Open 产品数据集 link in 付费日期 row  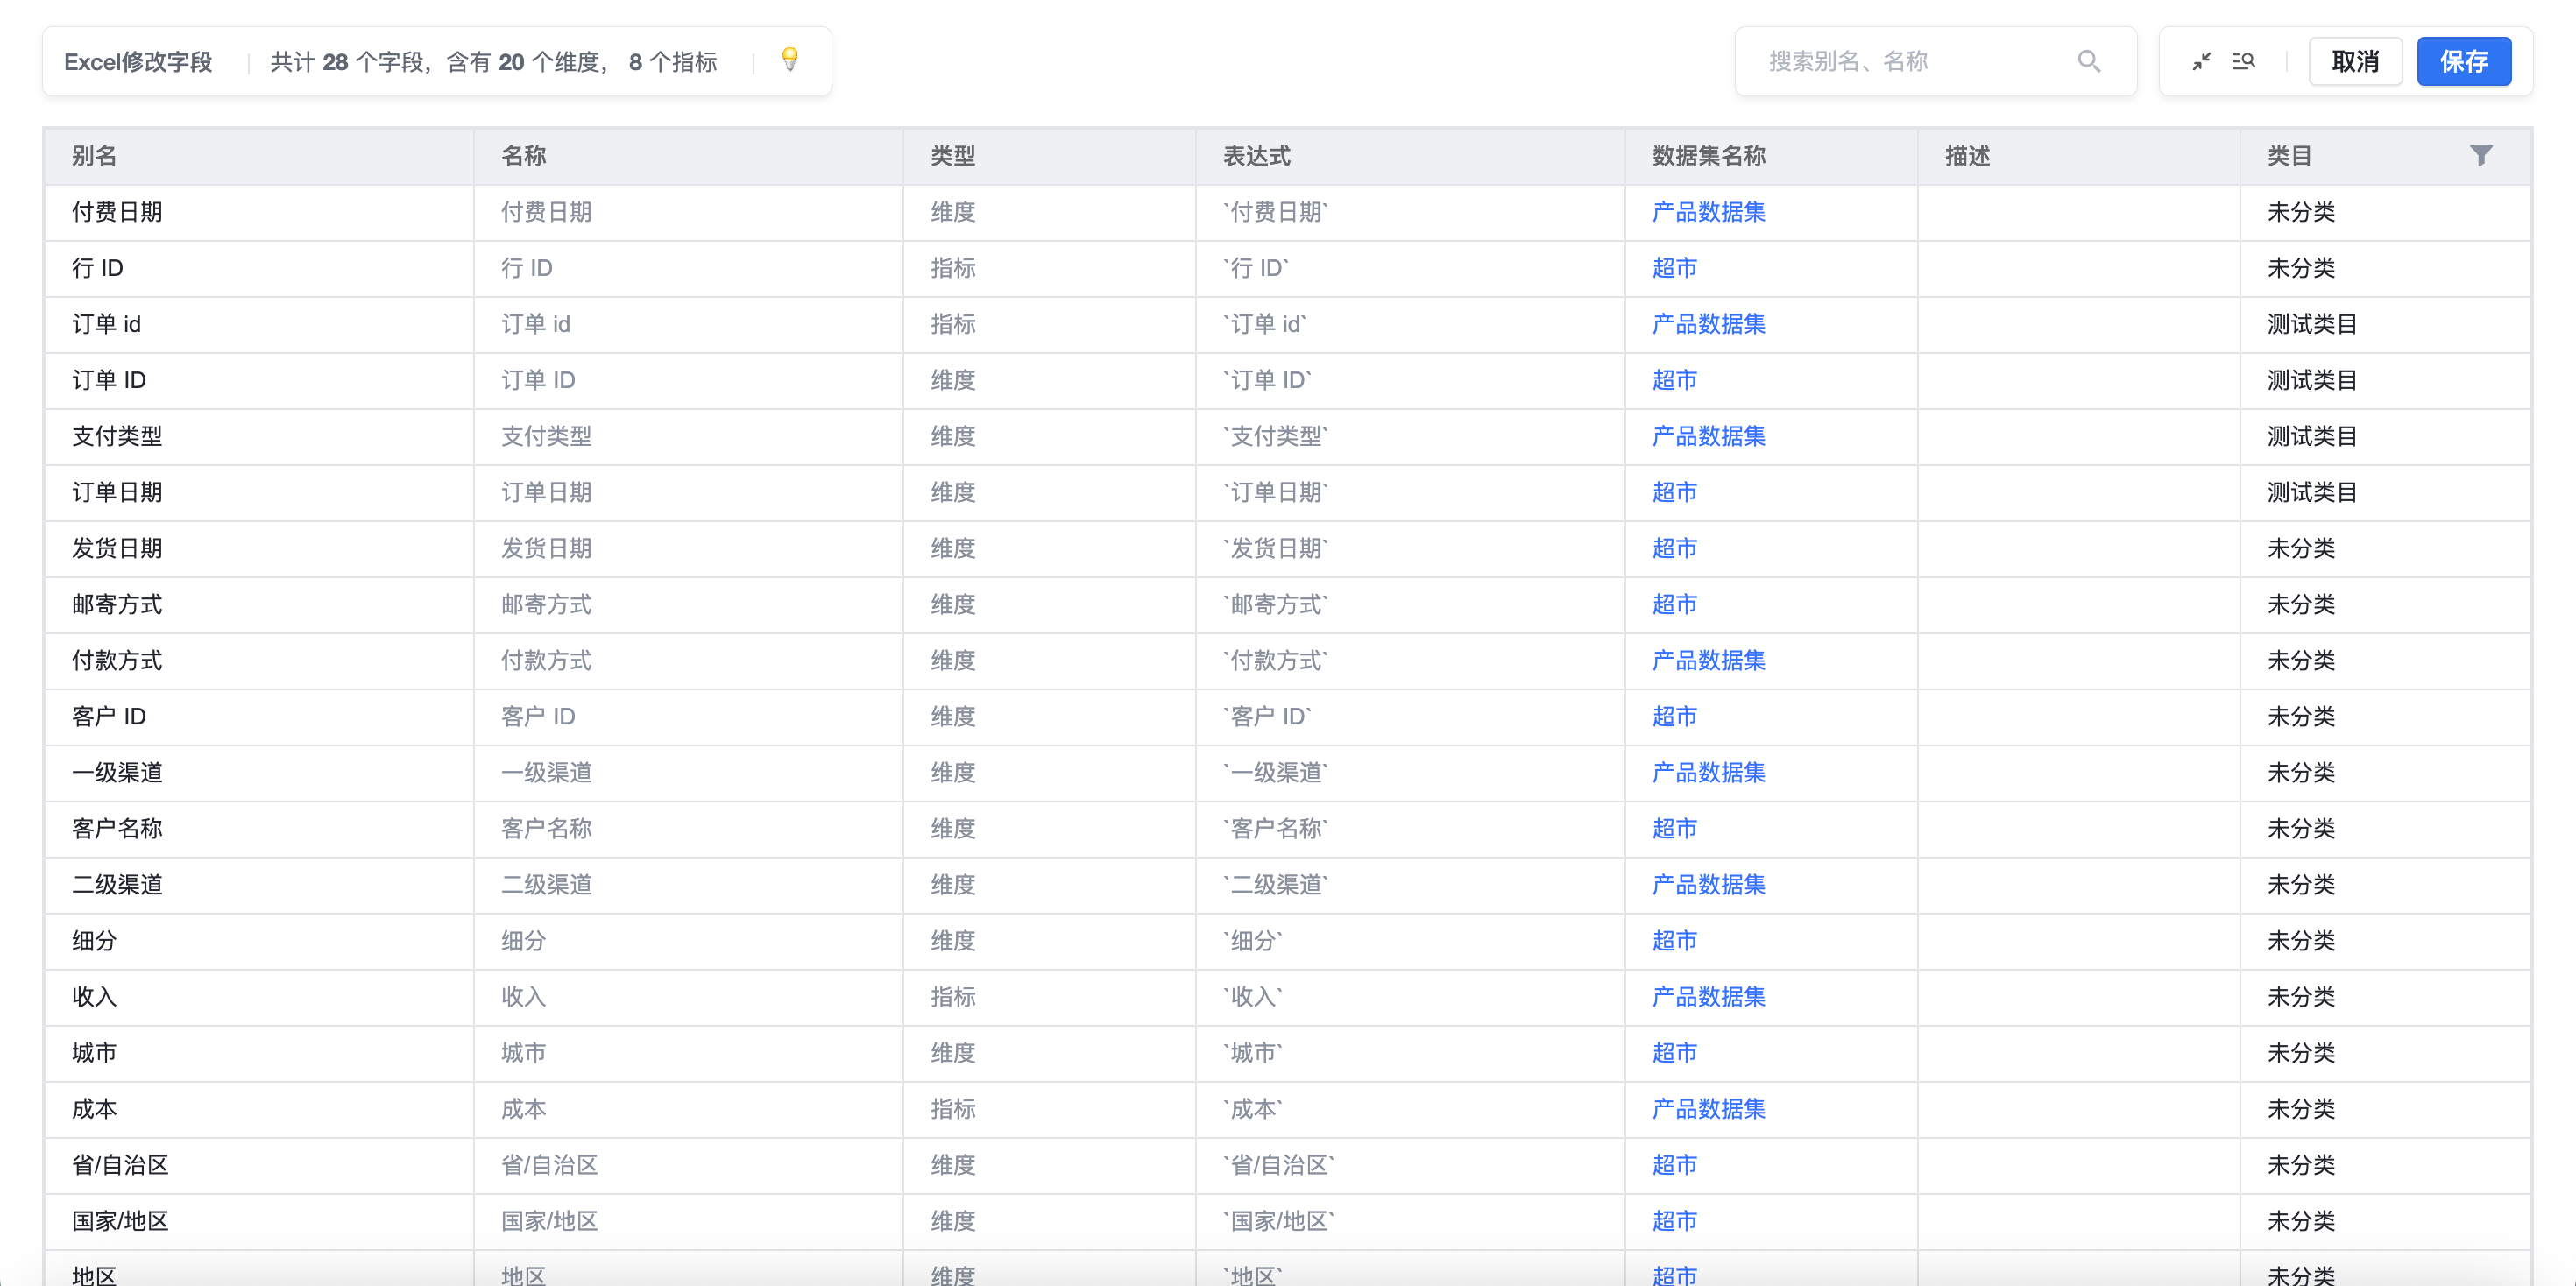tap(1708, 212)
